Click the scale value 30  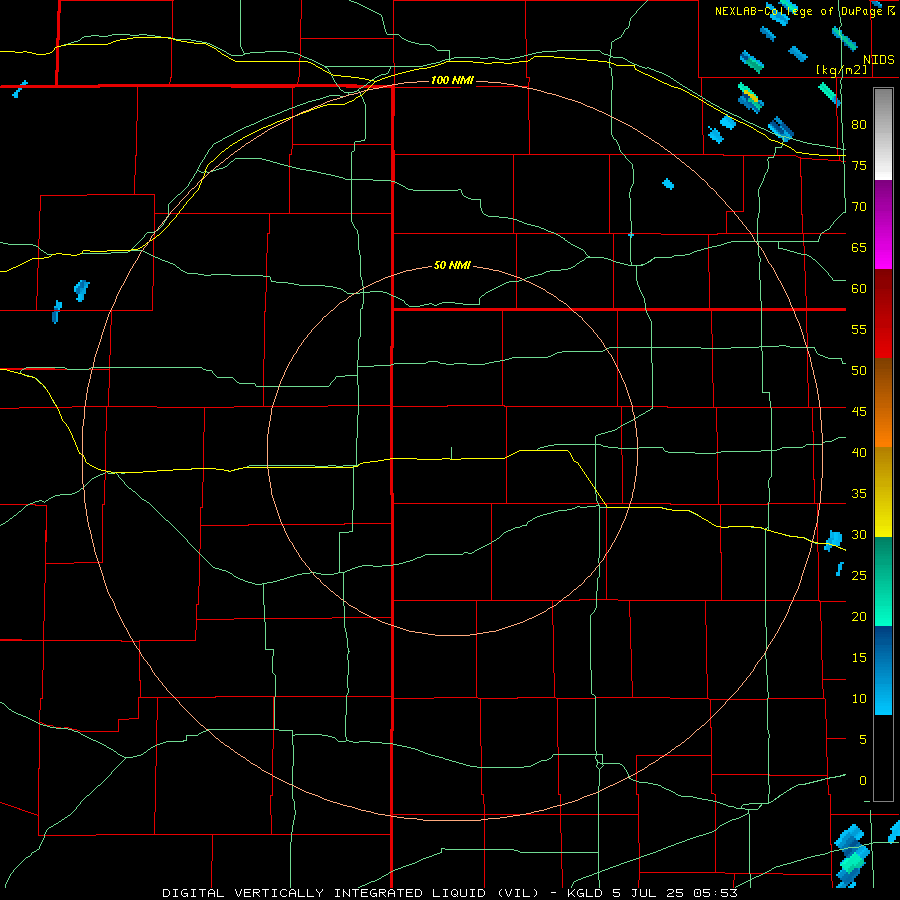(x=859, y=534)
